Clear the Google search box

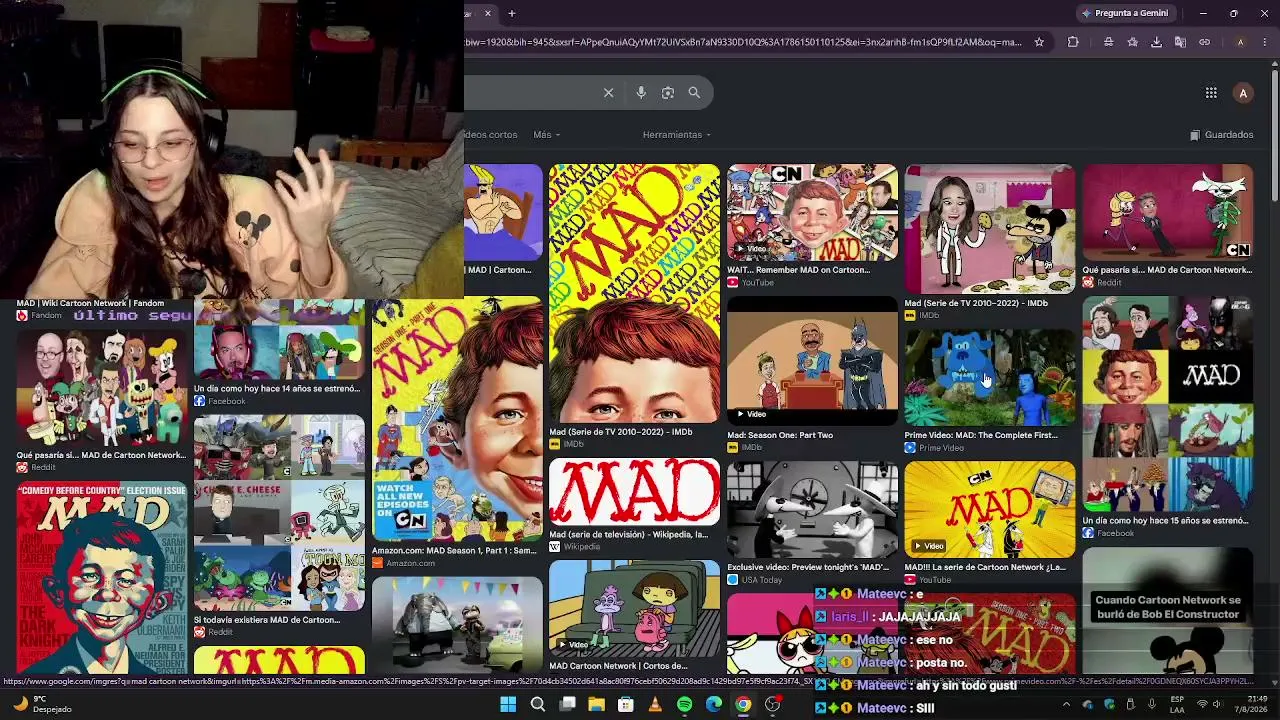(608, 93)
